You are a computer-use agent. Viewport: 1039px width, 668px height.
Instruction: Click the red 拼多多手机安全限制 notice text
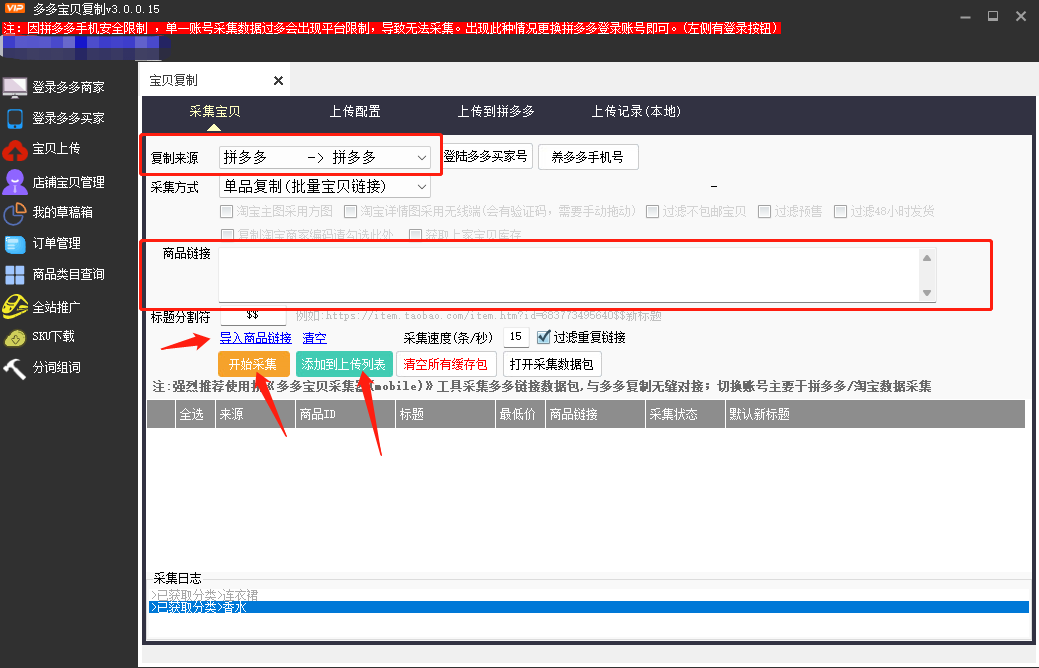point(392,28)
